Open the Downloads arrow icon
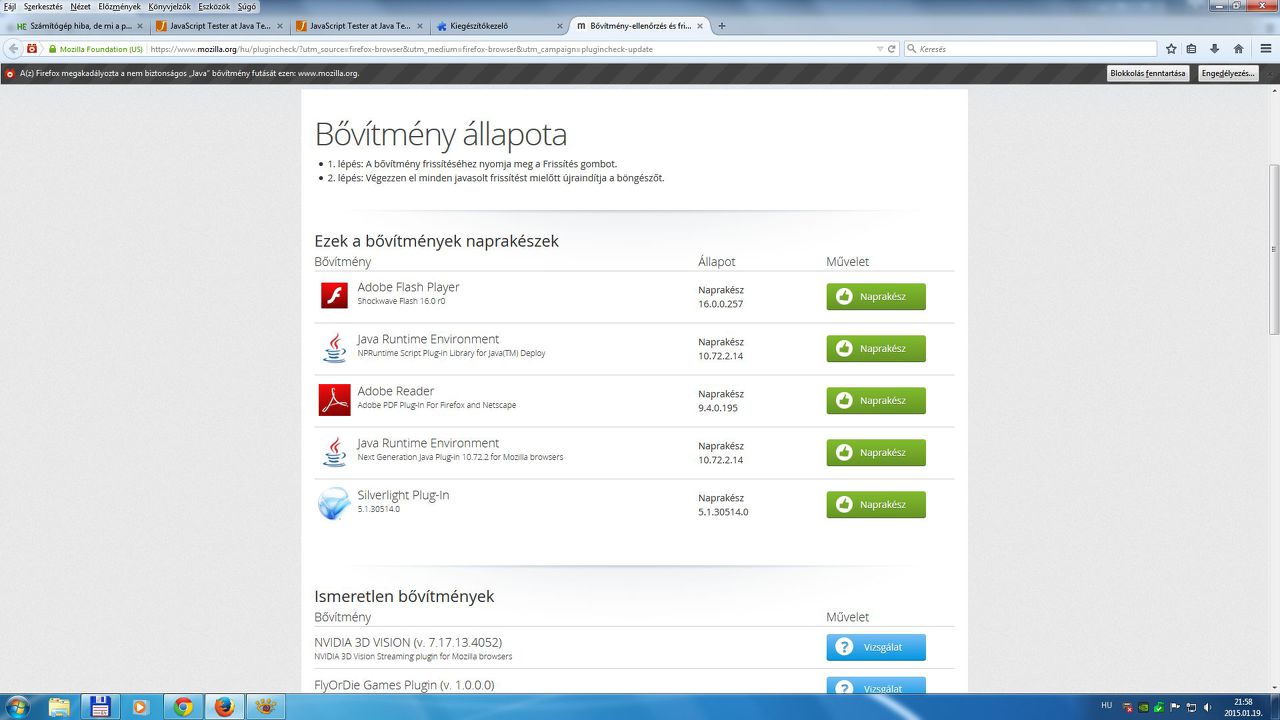The image size is (1280, 720). click(1215, 48)
